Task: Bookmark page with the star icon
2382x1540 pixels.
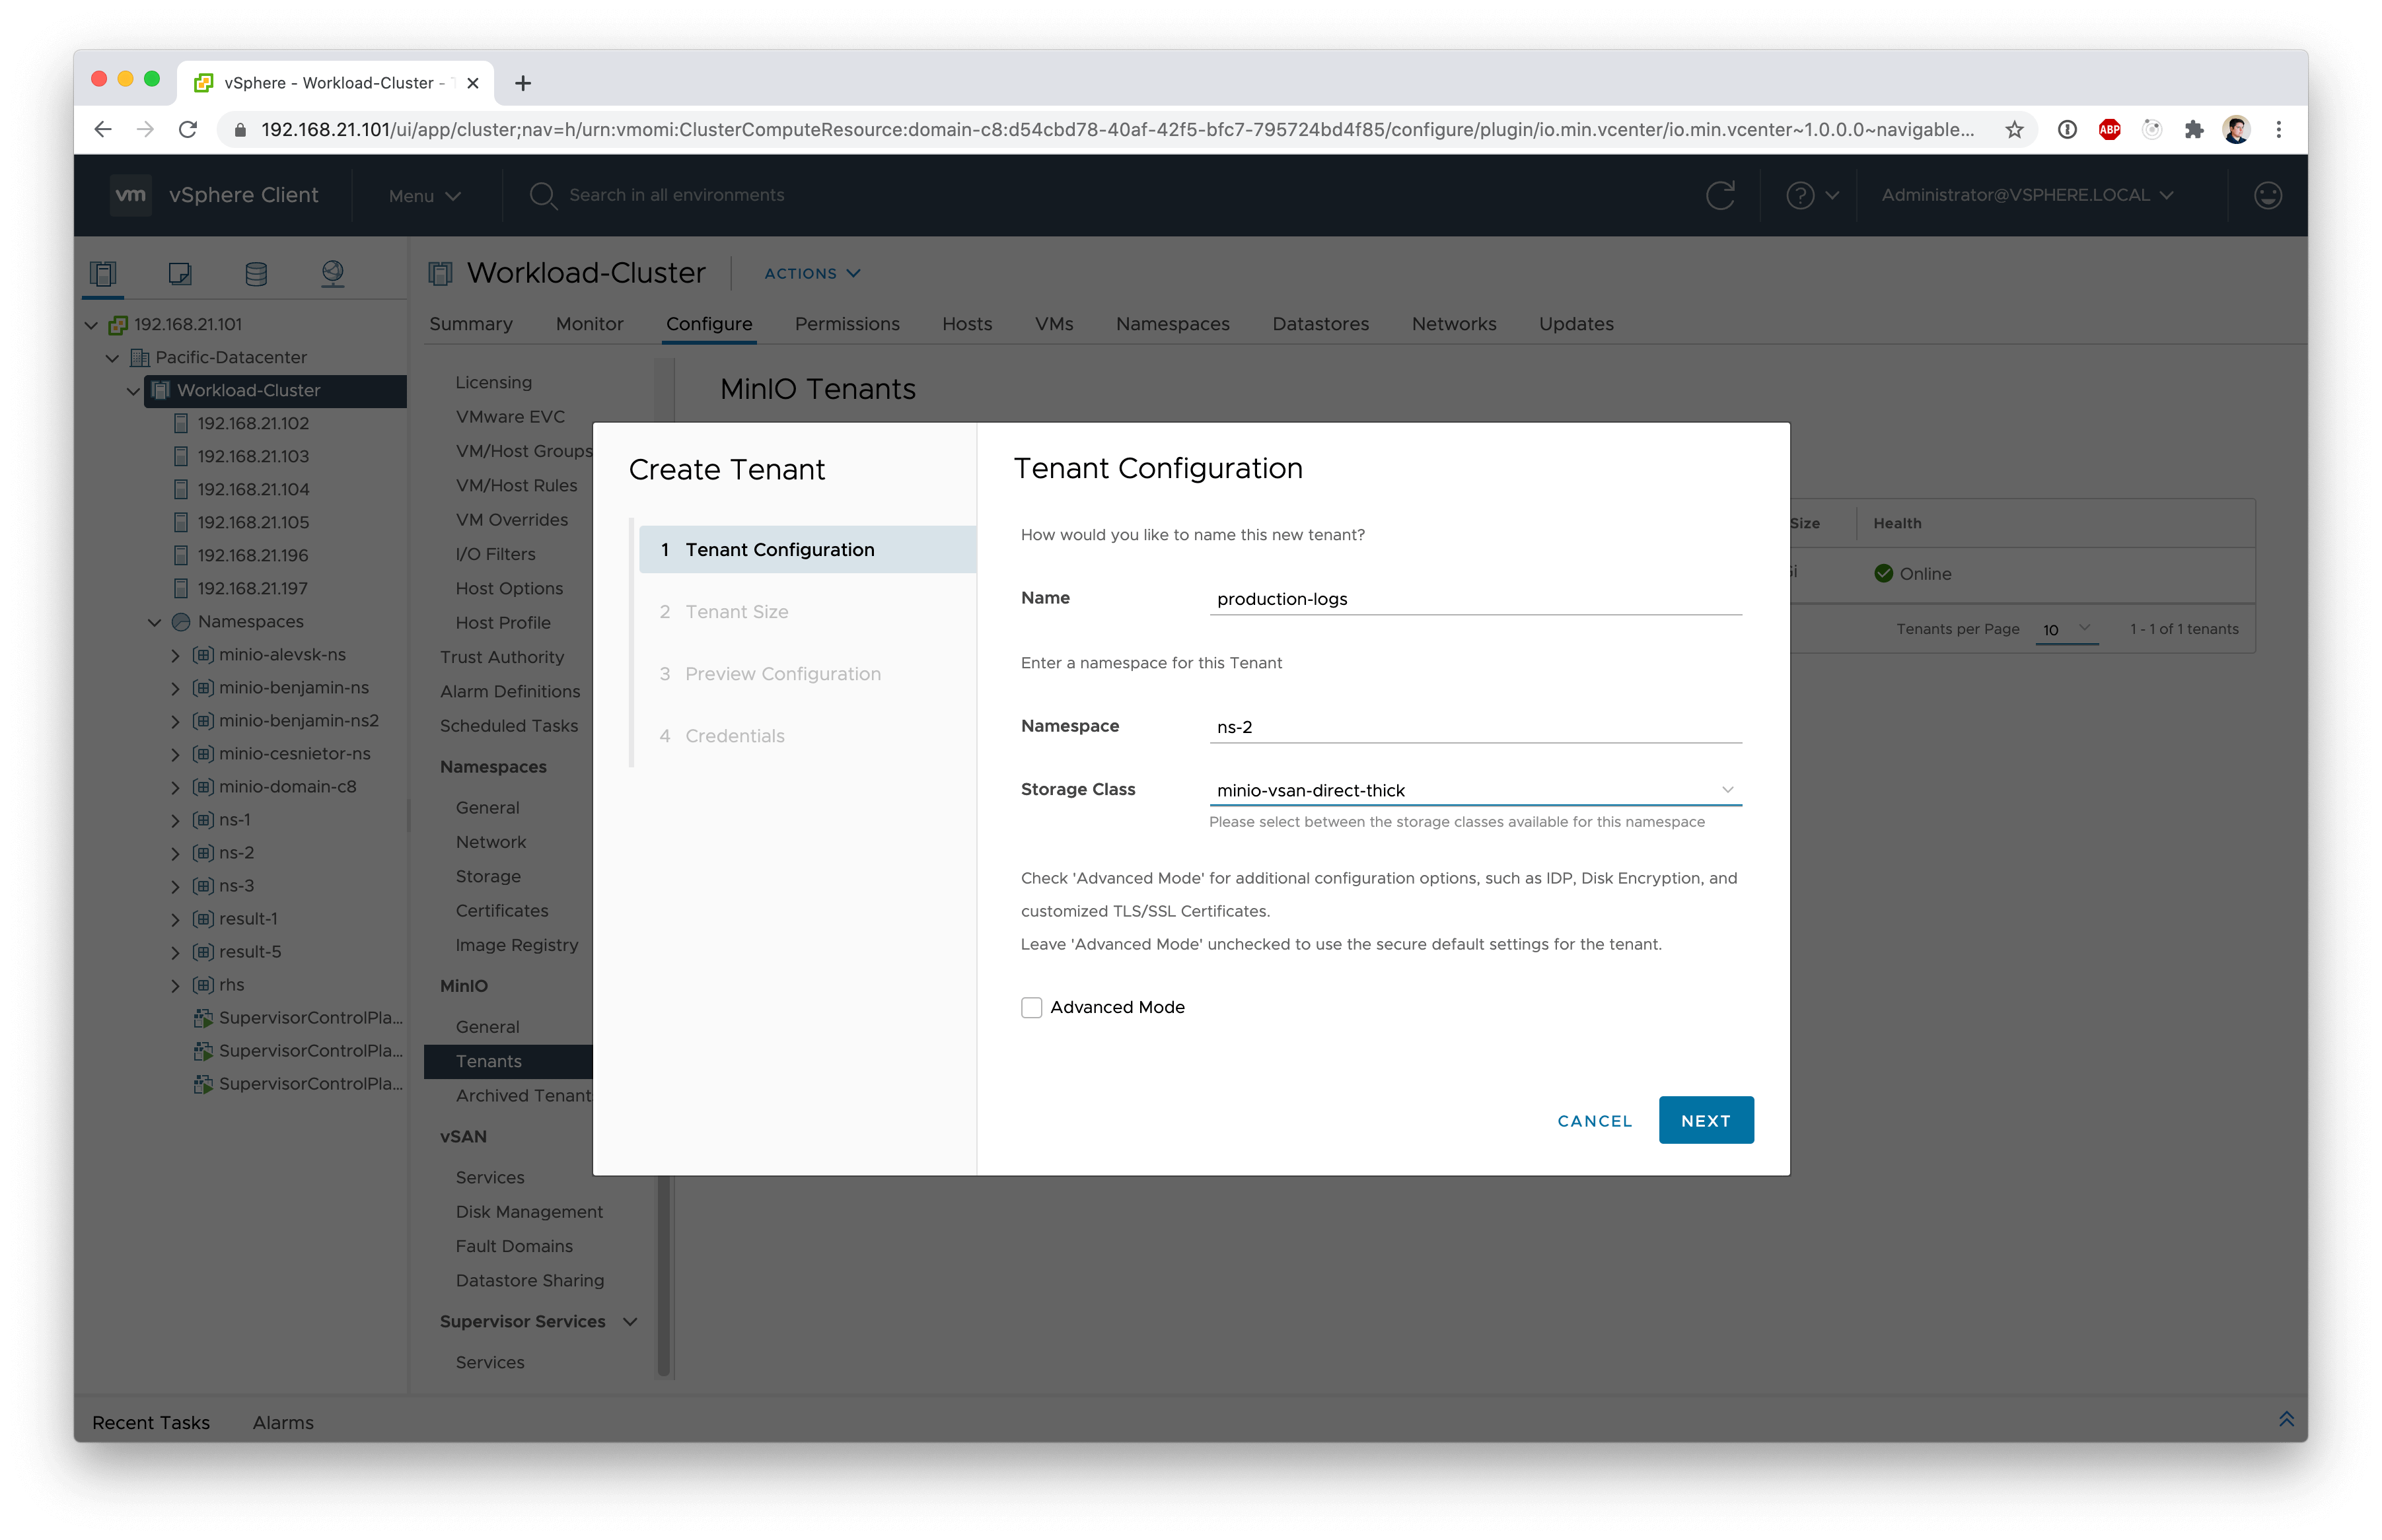Action: point(2014,129)
